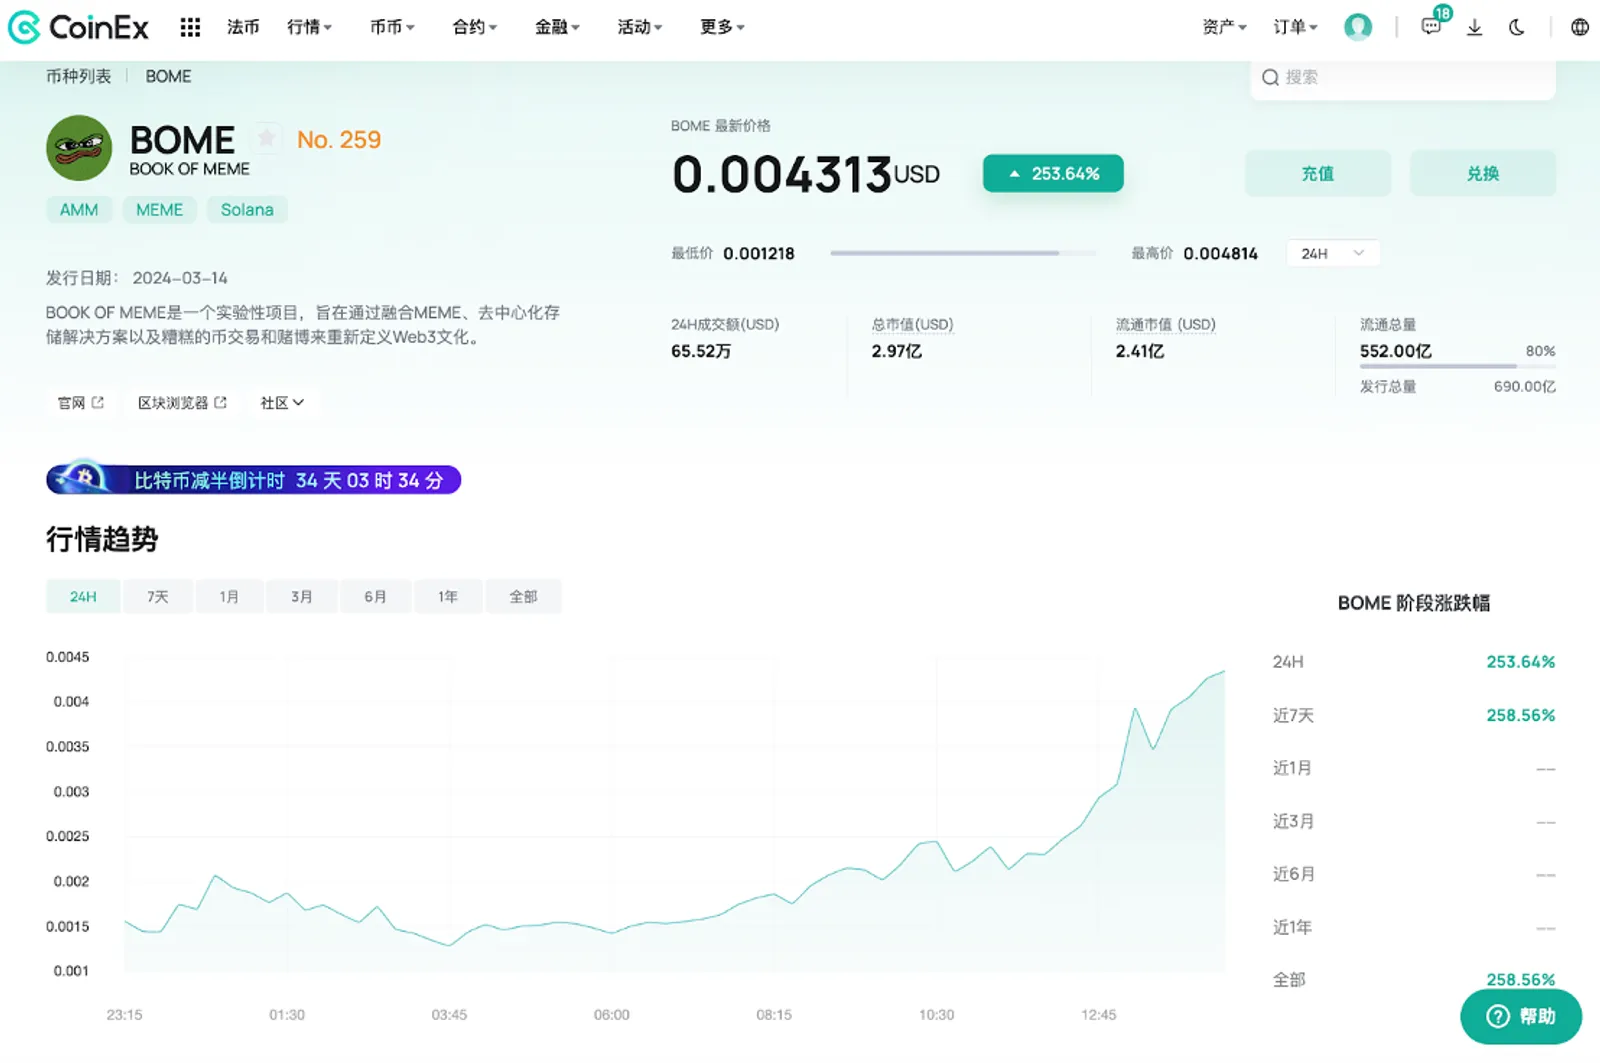Viewport: 1600px width, 1063px height.
Task: Click the 近7天 258.56% value
Action: click(1520, 715)
